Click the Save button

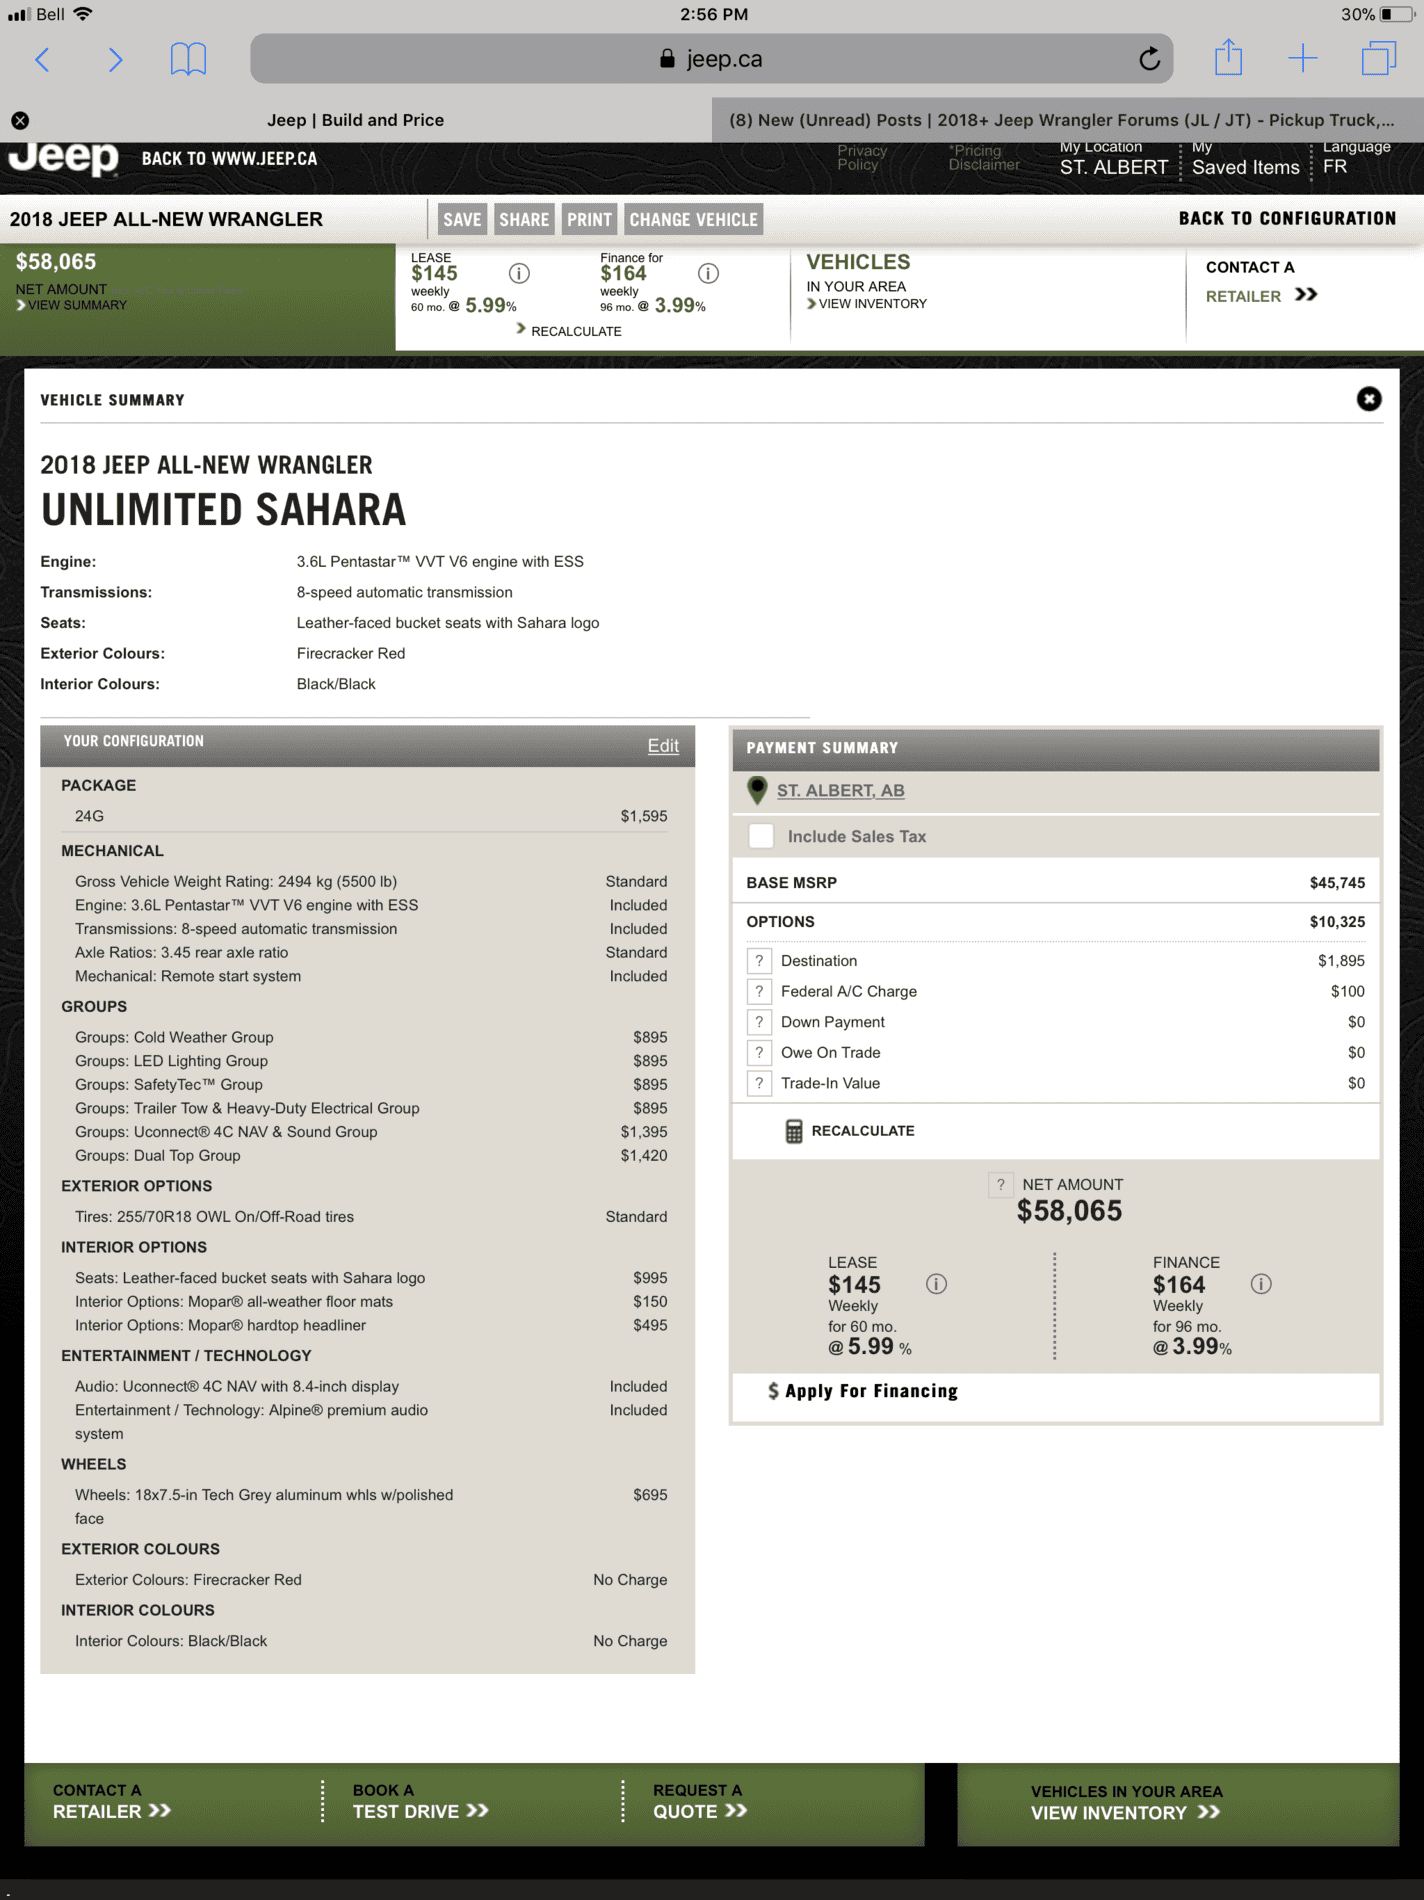pyautogui.click(x=462, y=220)
